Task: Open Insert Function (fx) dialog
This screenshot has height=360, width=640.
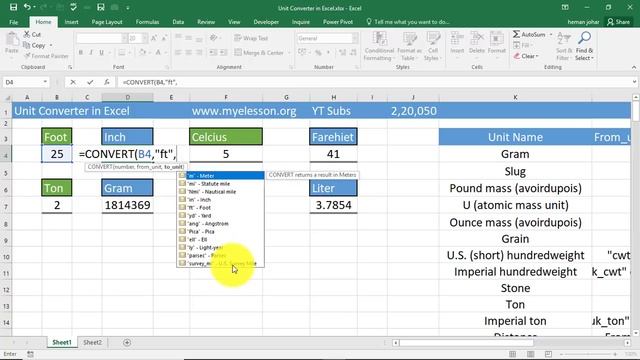Action: click(x=107, y=82)
